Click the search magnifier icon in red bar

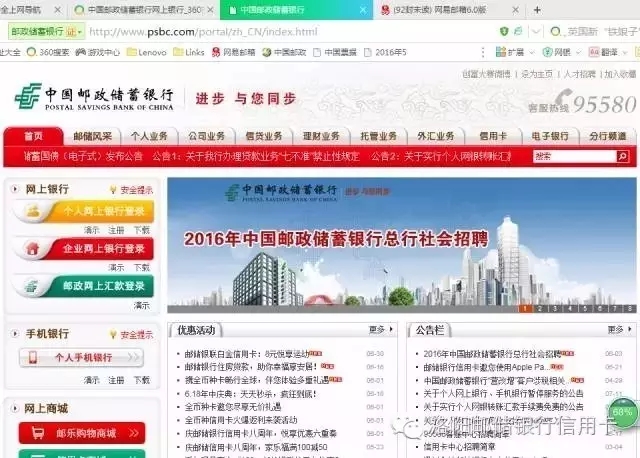point(622,156)
